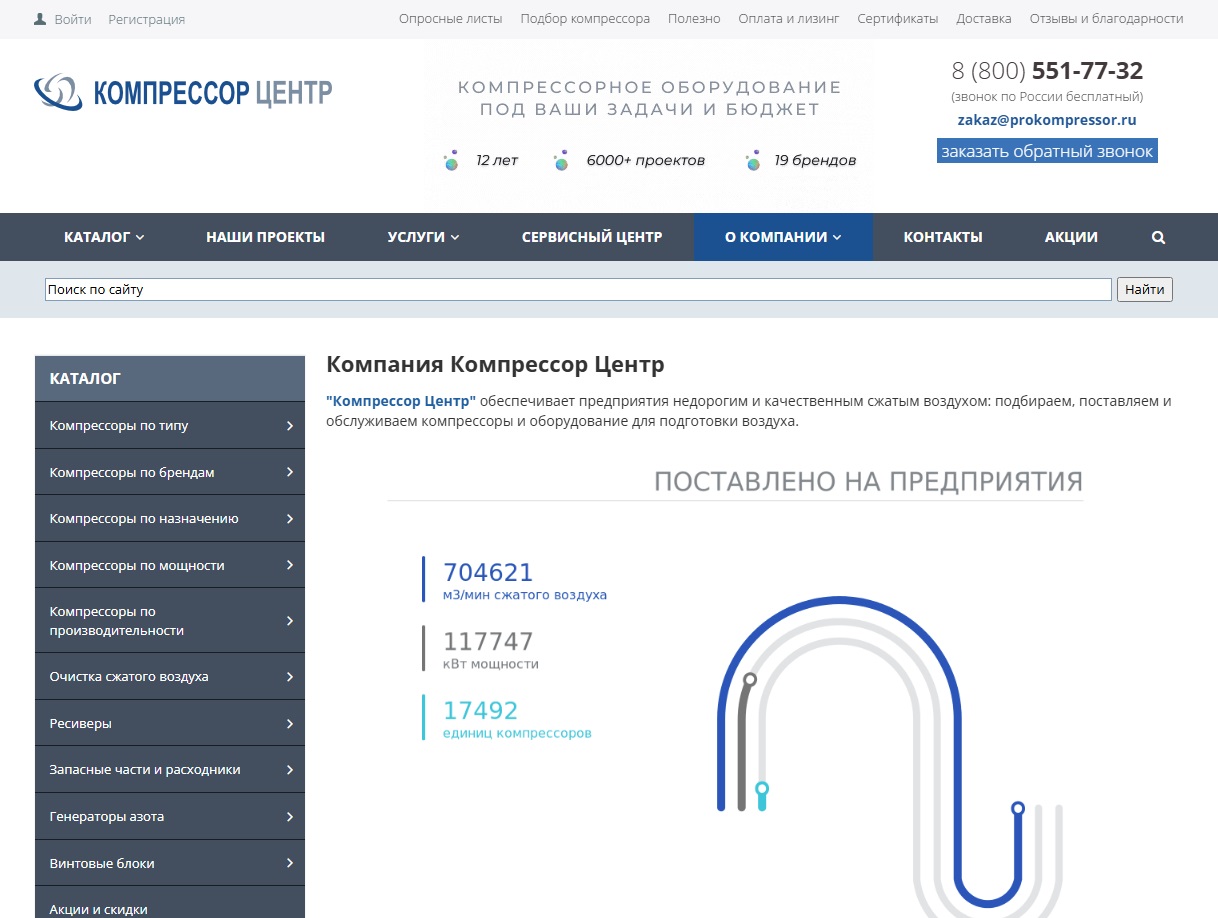Click the Войти login link
The image size is (1218, 918).
pos(73,19)
